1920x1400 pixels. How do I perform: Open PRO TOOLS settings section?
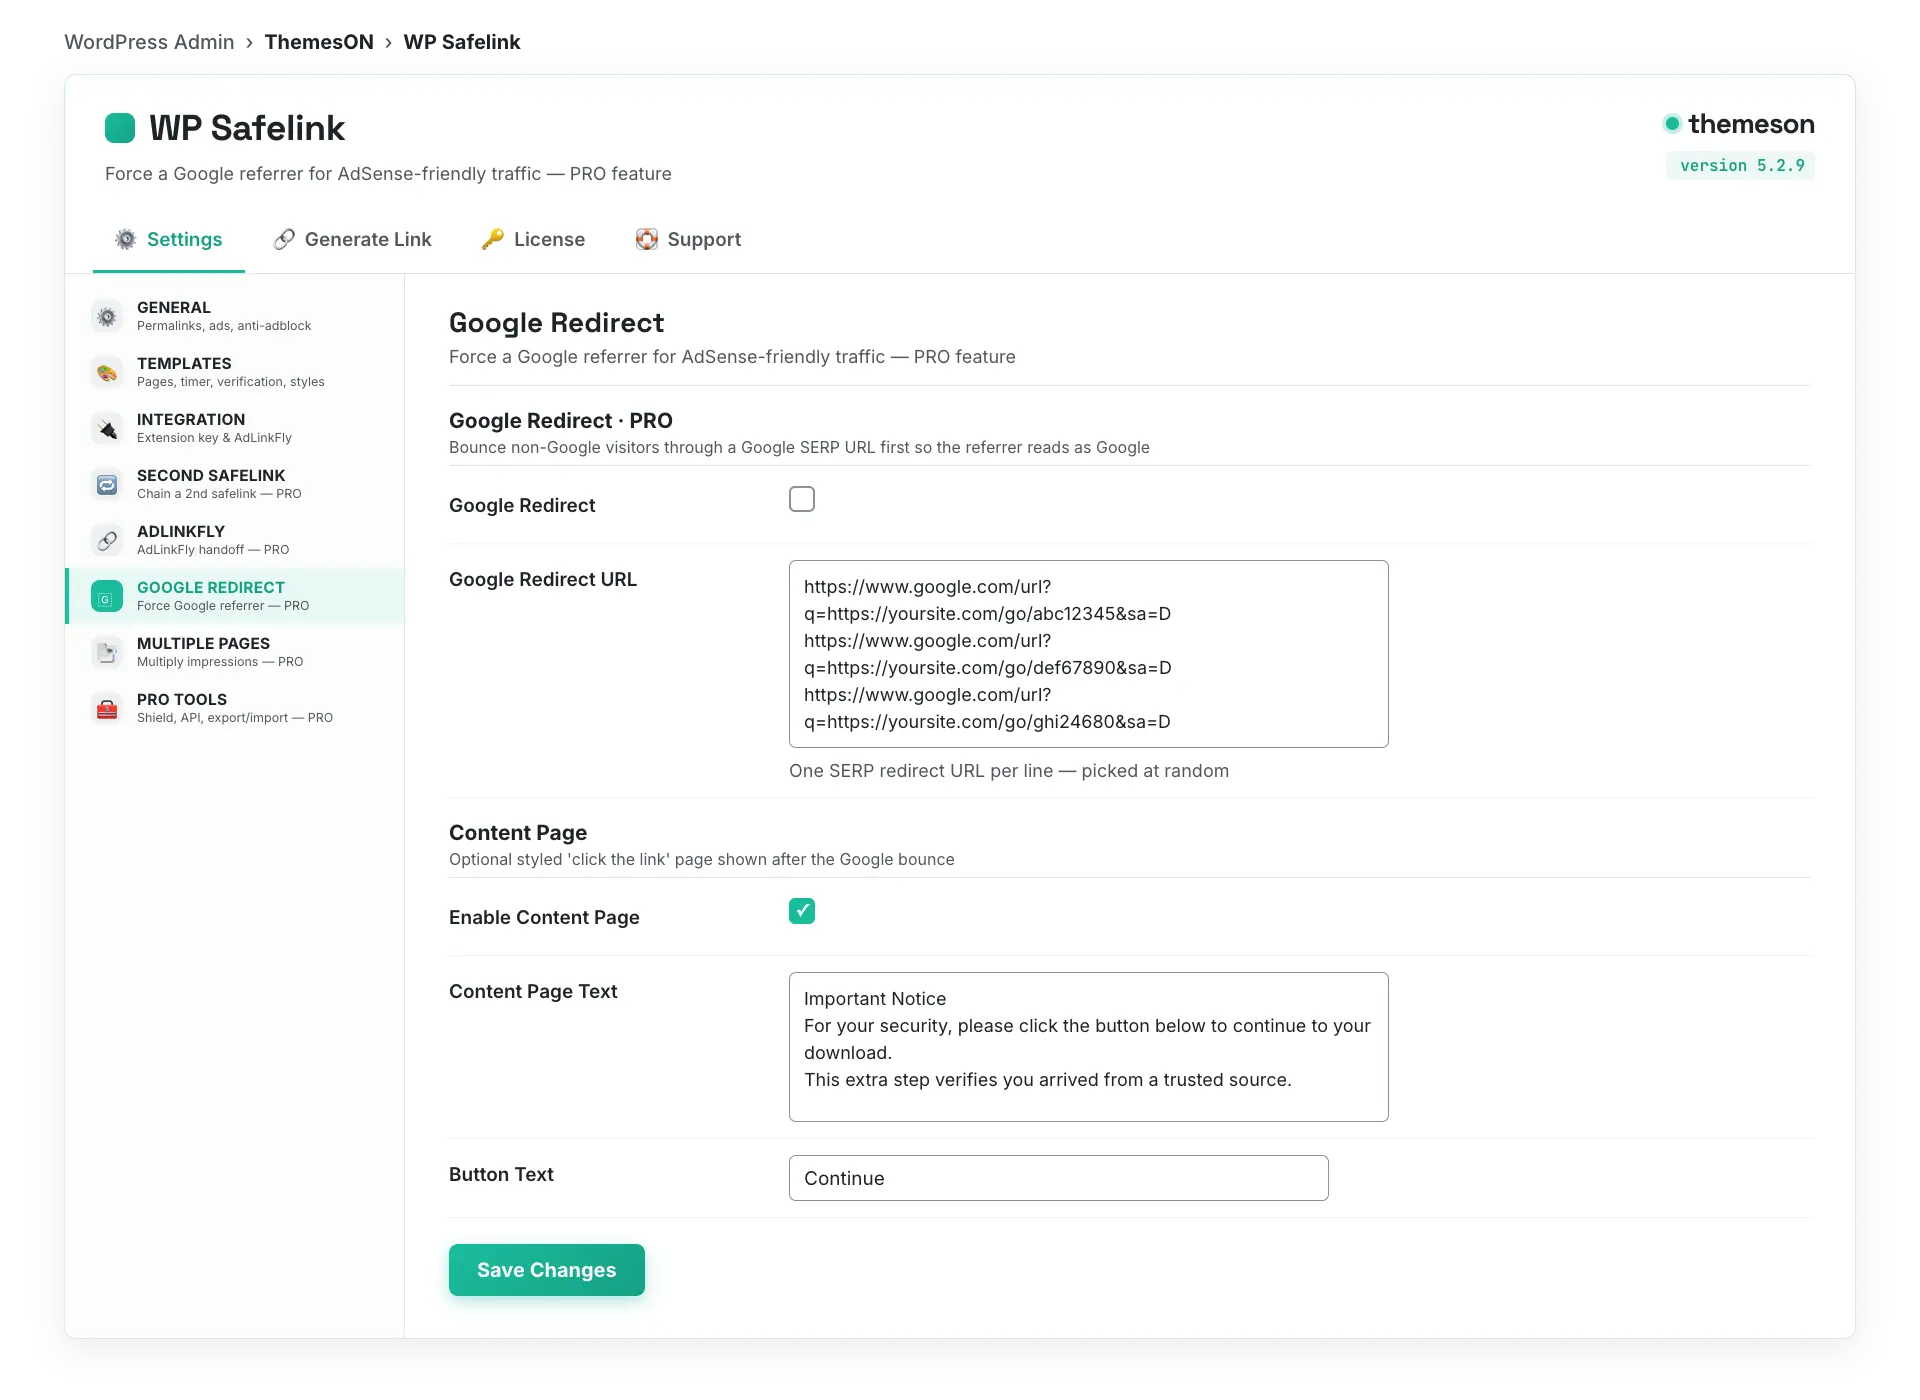pyautogui.click(x=235, y=708)
